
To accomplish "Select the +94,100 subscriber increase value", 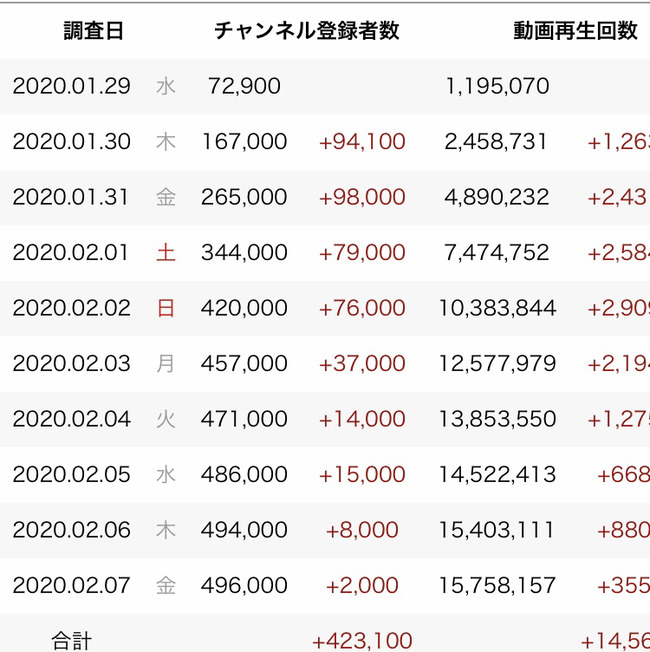I will 362,141.
